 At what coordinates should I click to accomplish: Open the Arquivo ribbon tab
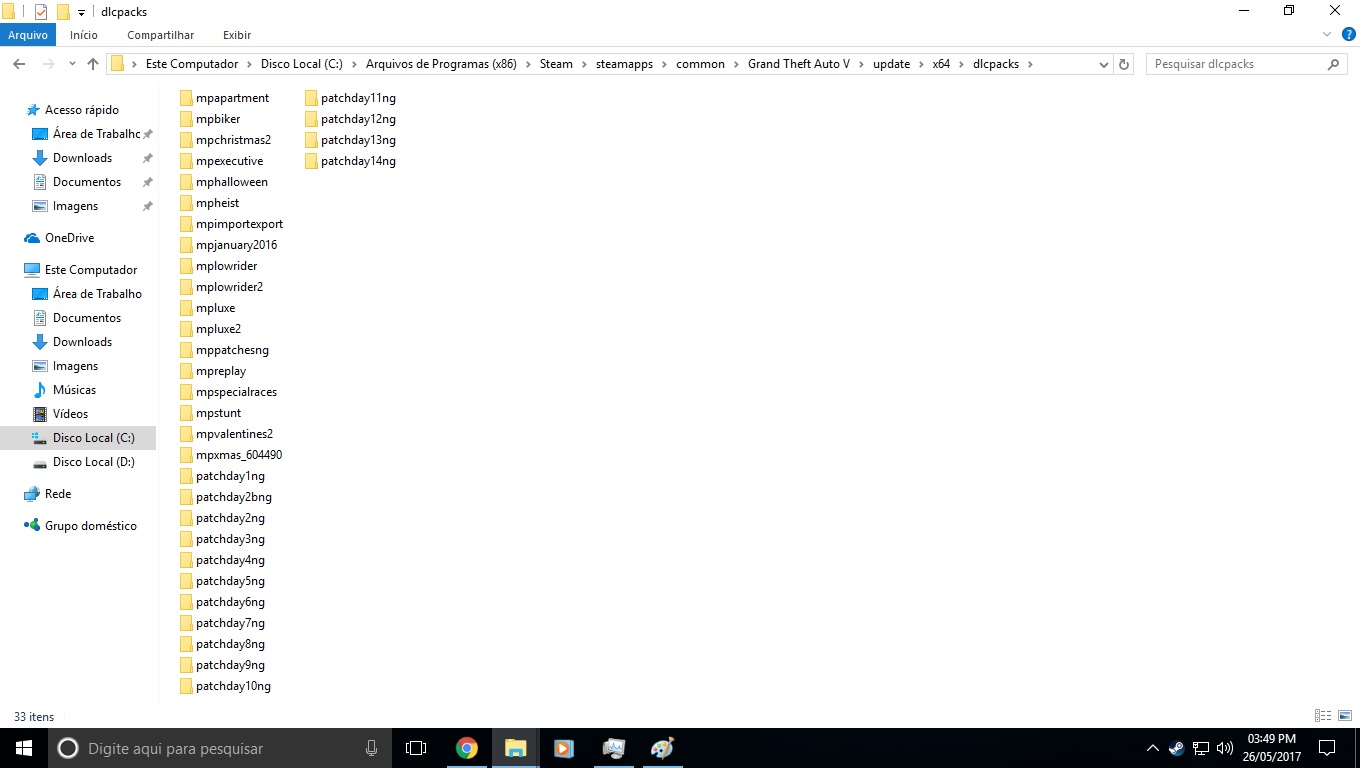pyautogui.click(x=28, y=35)
